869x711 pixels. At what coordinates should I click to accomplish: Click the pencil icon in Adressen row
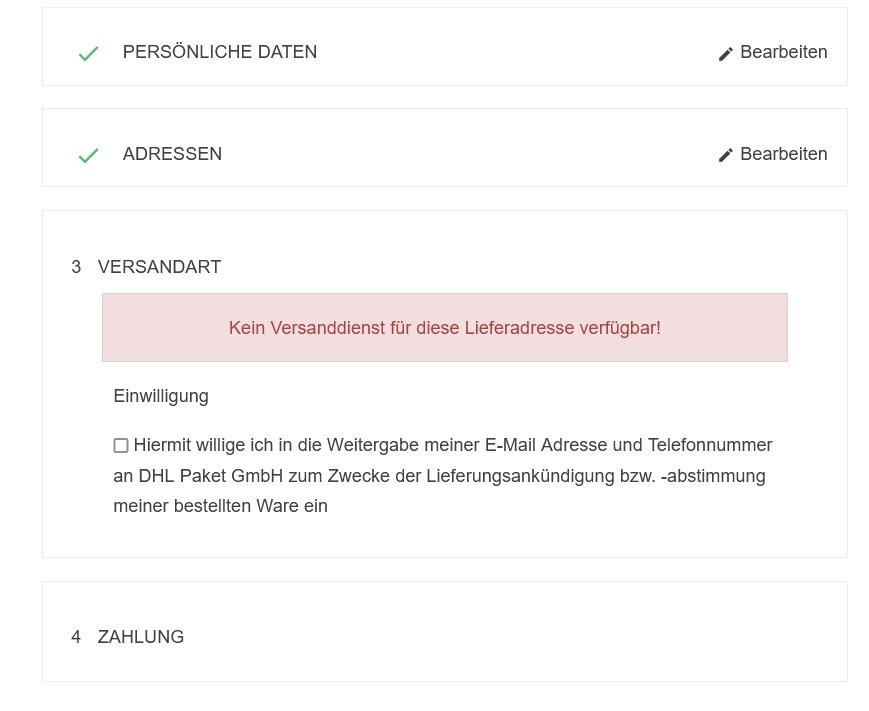(726, 155)
